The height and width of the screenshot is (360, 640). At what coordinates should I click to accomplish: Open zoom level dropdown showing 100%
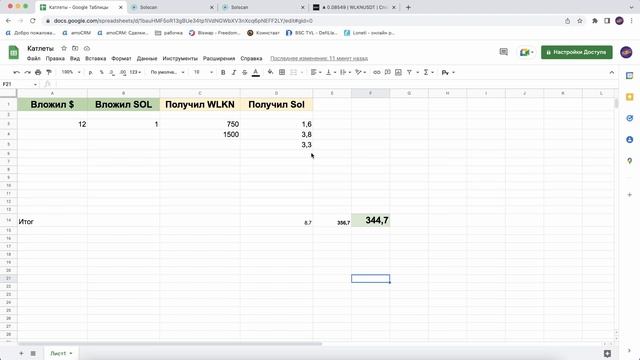[71, 72]
